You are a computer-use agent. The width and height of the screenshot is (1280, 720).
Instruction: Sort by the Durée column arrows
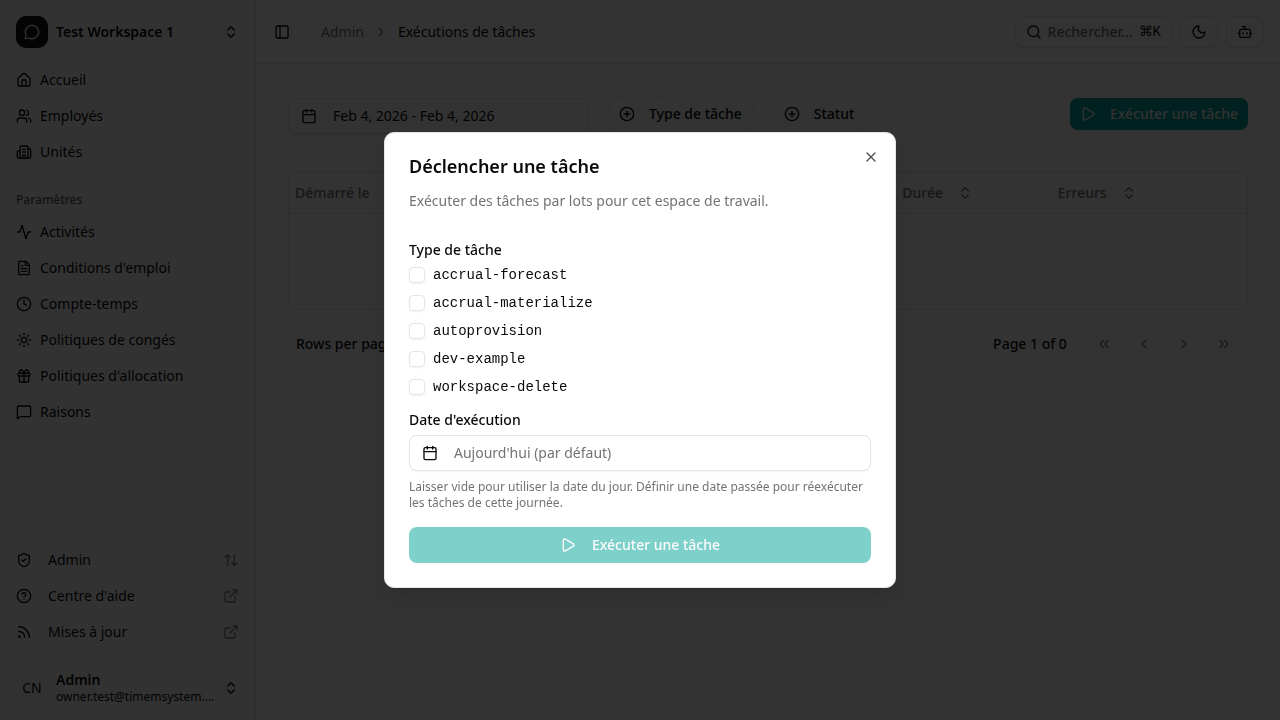[965, 193]
